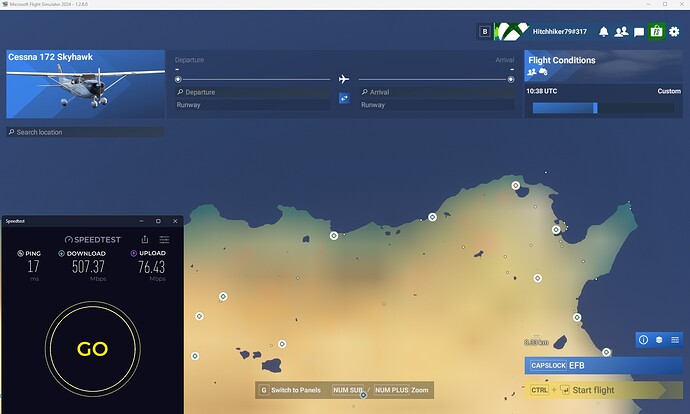
Task: Click the Search location field
Action: (x=85, y=132)
